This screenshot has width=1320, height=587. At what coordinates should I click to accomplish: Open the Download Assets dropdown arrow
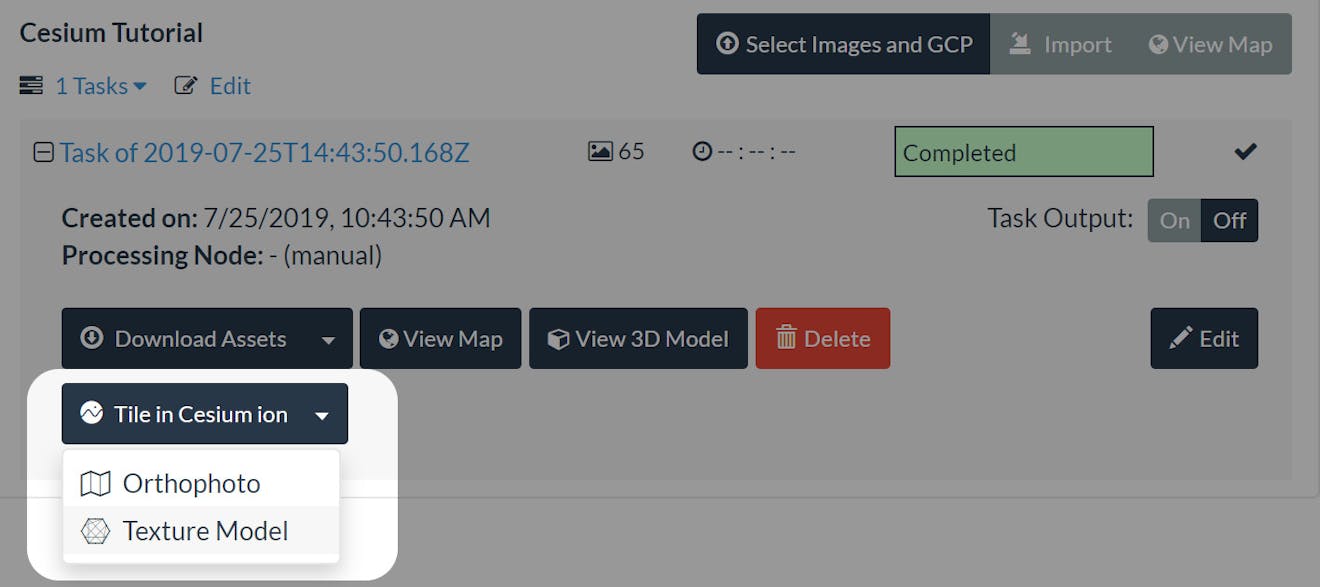click(x=328, y=340)
